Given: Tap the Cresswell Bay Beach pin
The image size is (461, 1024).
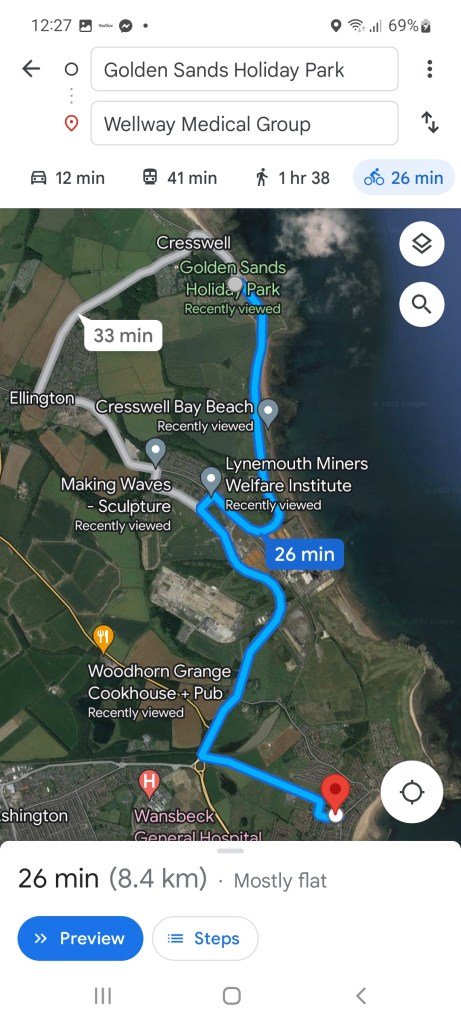Looking at the screenshot, I should [268, 413].
